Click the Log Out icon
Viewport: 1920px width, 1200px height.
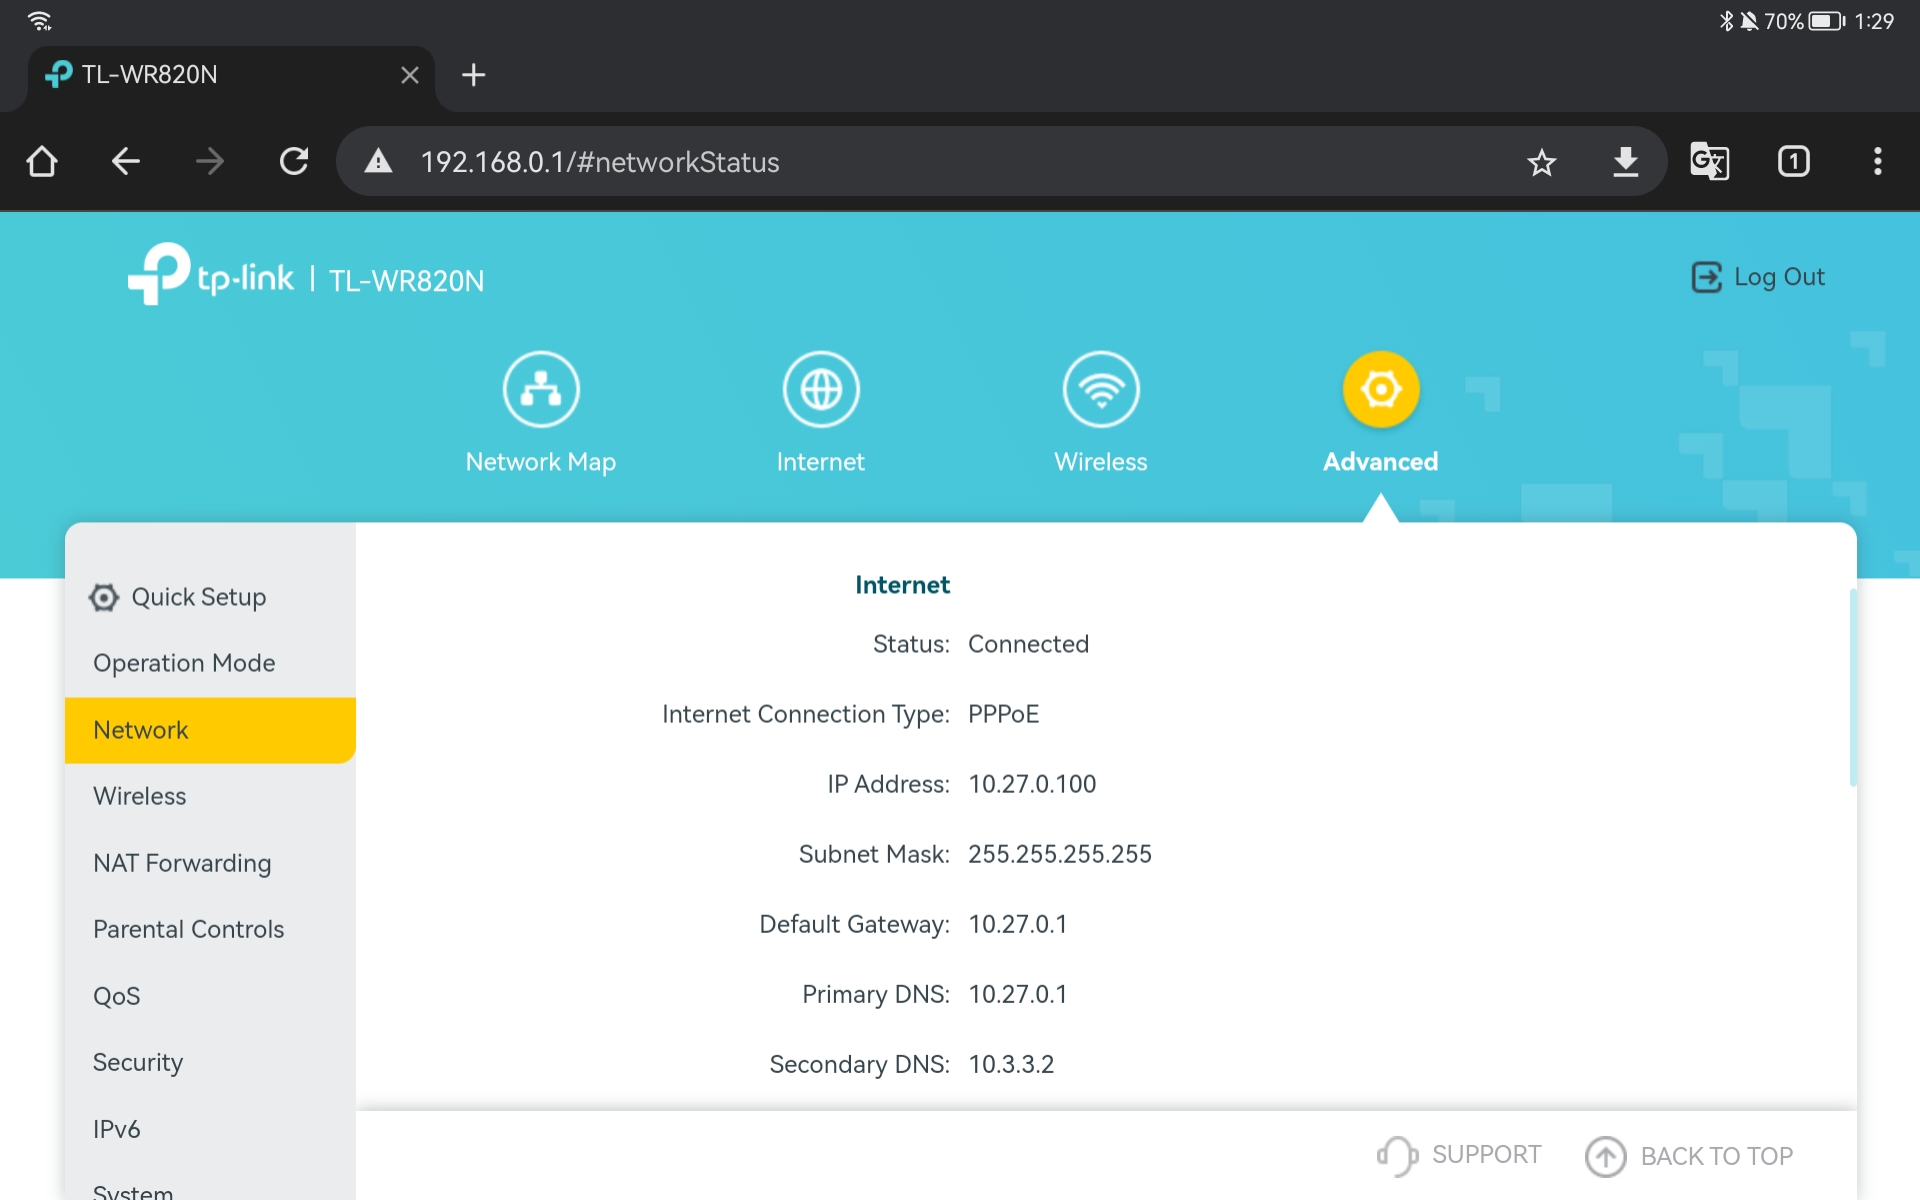click(1706, 277)
